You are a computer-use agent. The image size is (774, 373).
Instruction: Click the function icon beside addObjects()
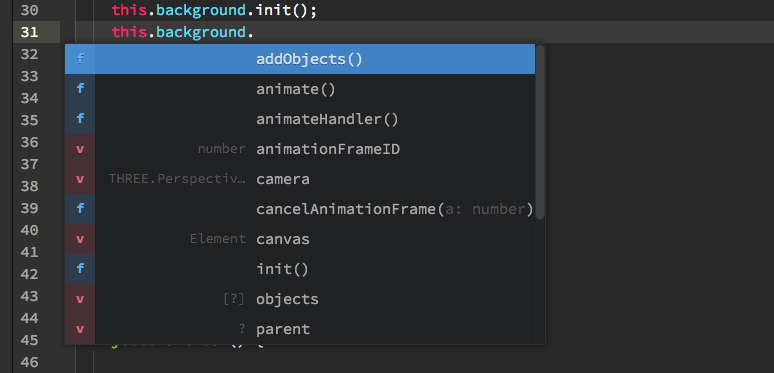tap(80, 59)
